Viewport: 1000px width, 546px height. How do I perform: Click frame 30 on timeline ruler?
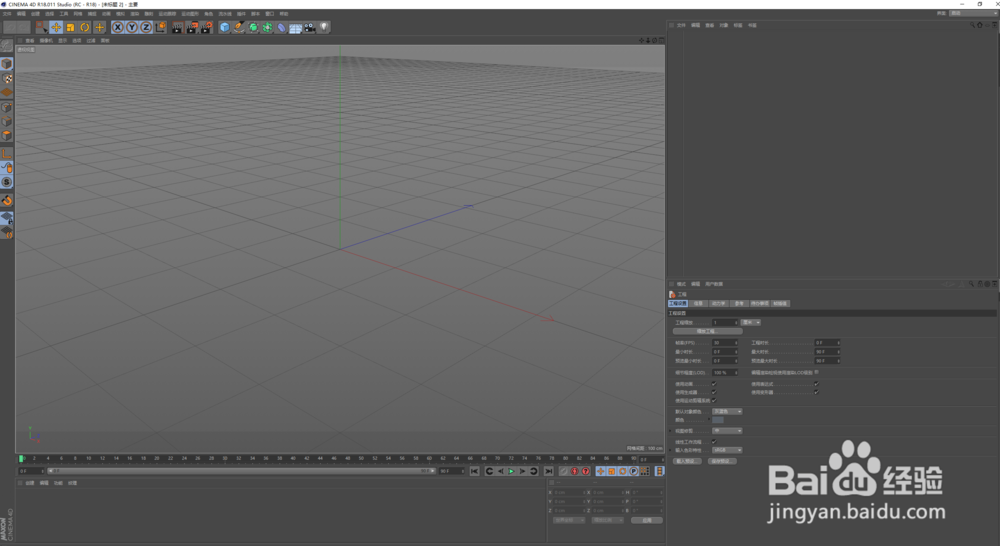pos(225,459)
